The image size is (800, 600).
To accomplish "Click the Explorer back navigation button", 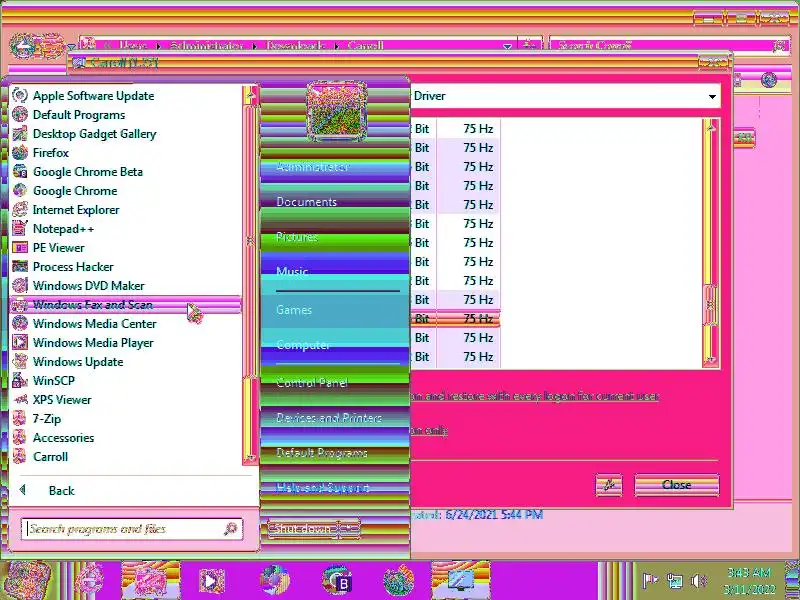I will 23,46.
